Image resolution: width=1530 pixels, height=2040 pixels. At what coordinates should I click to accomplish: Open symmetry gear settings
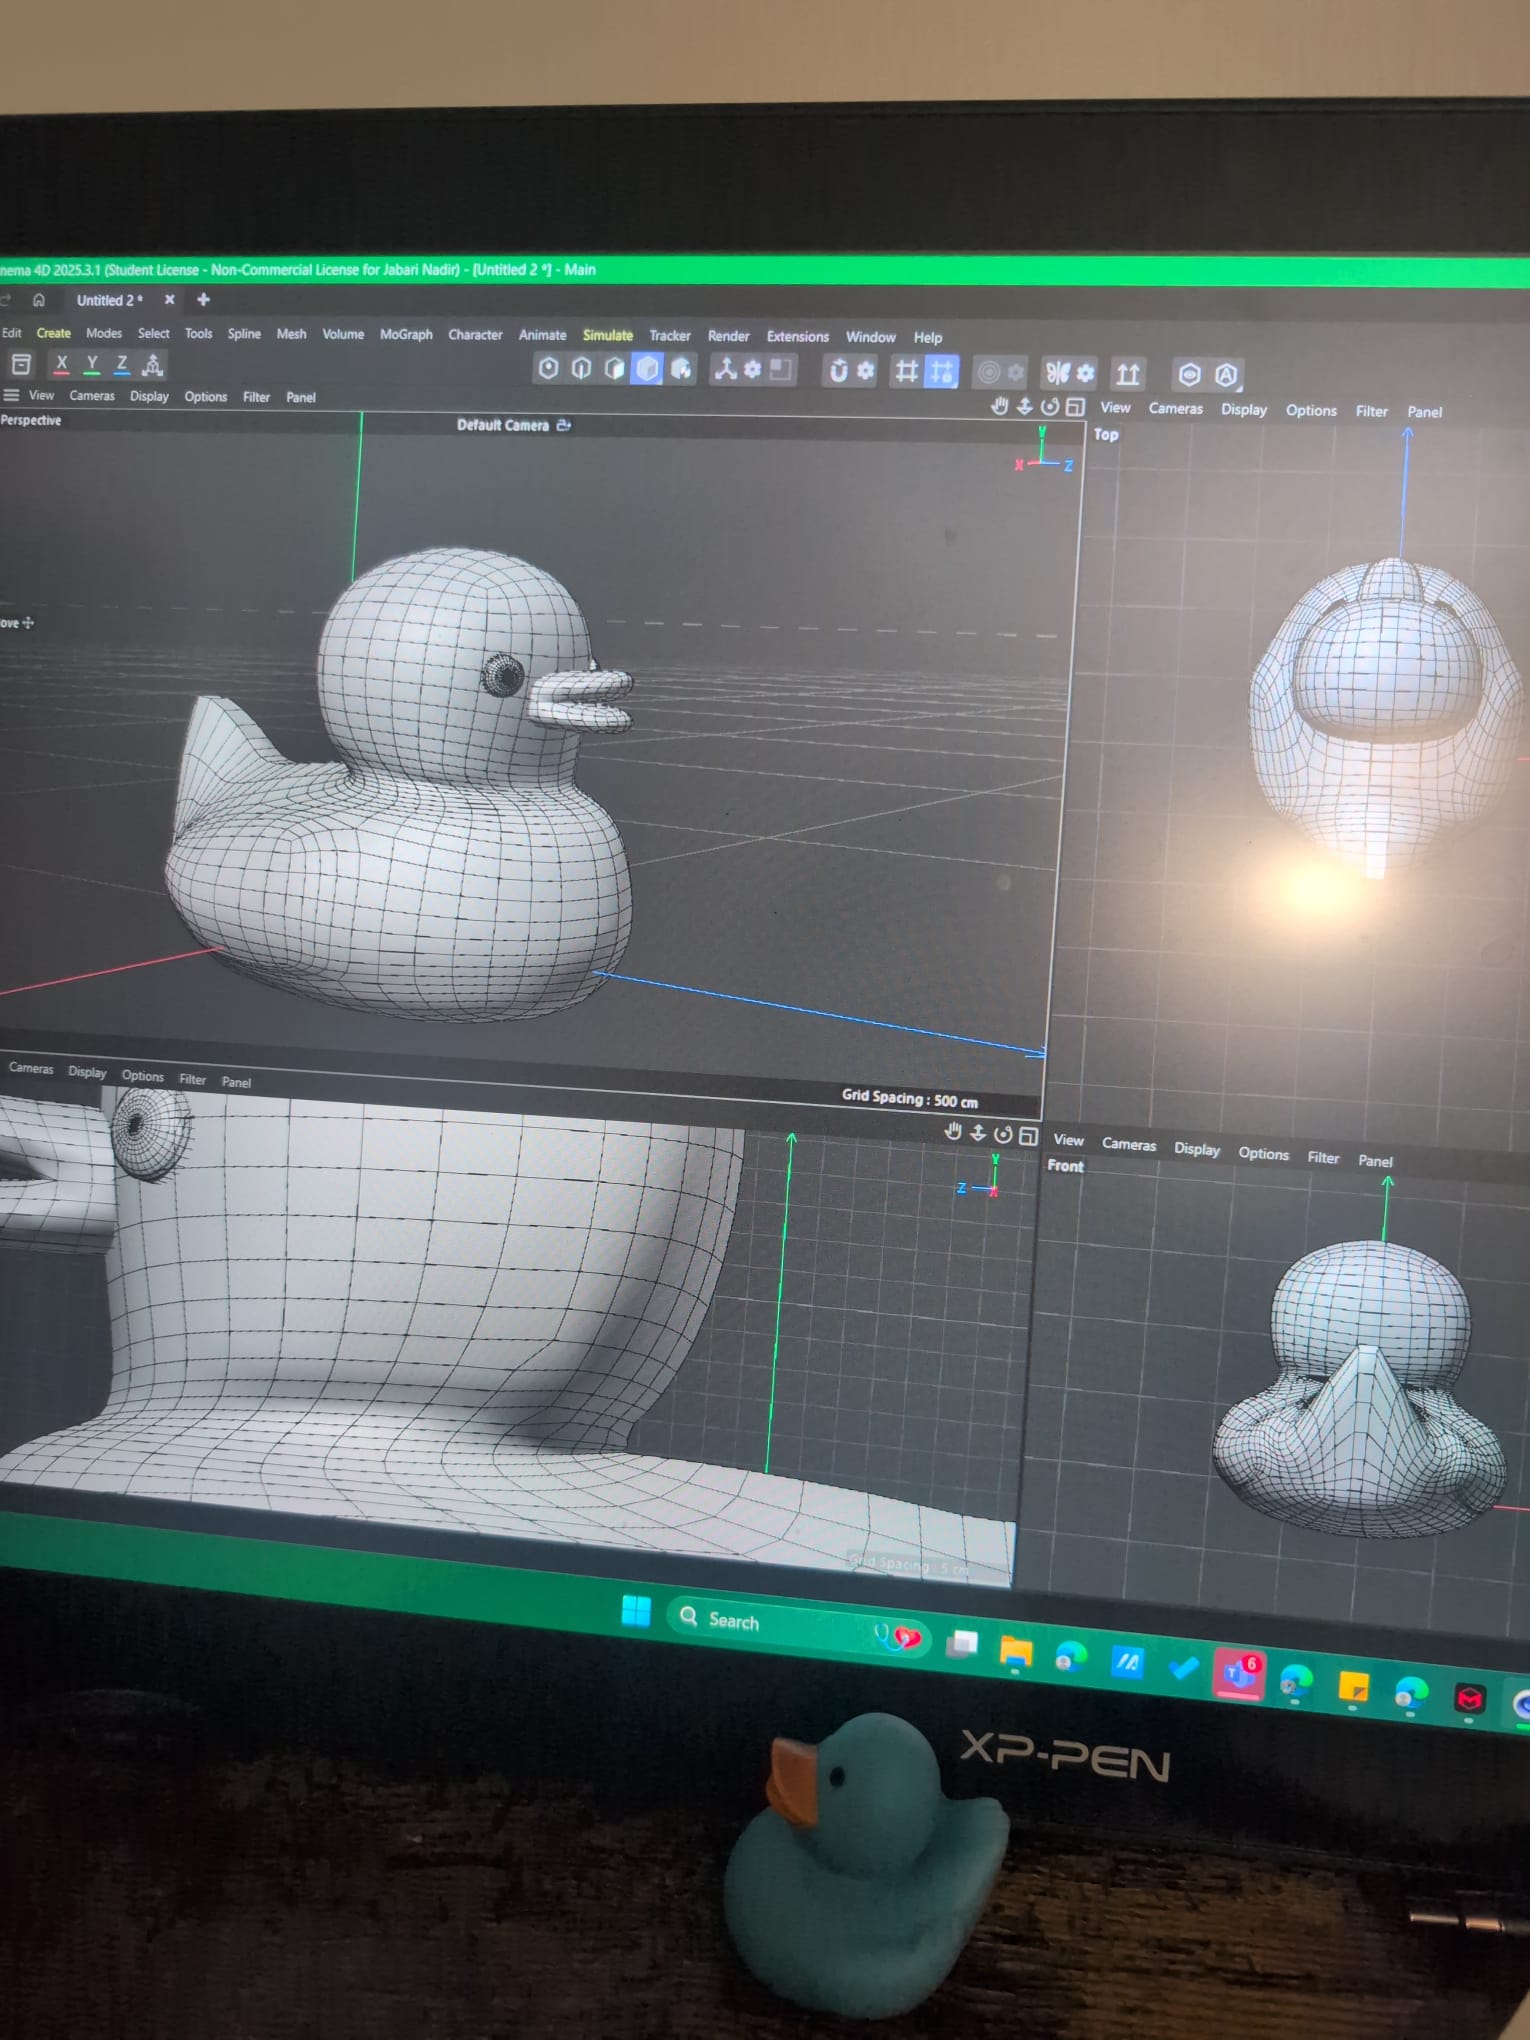tap(1085, 374)
